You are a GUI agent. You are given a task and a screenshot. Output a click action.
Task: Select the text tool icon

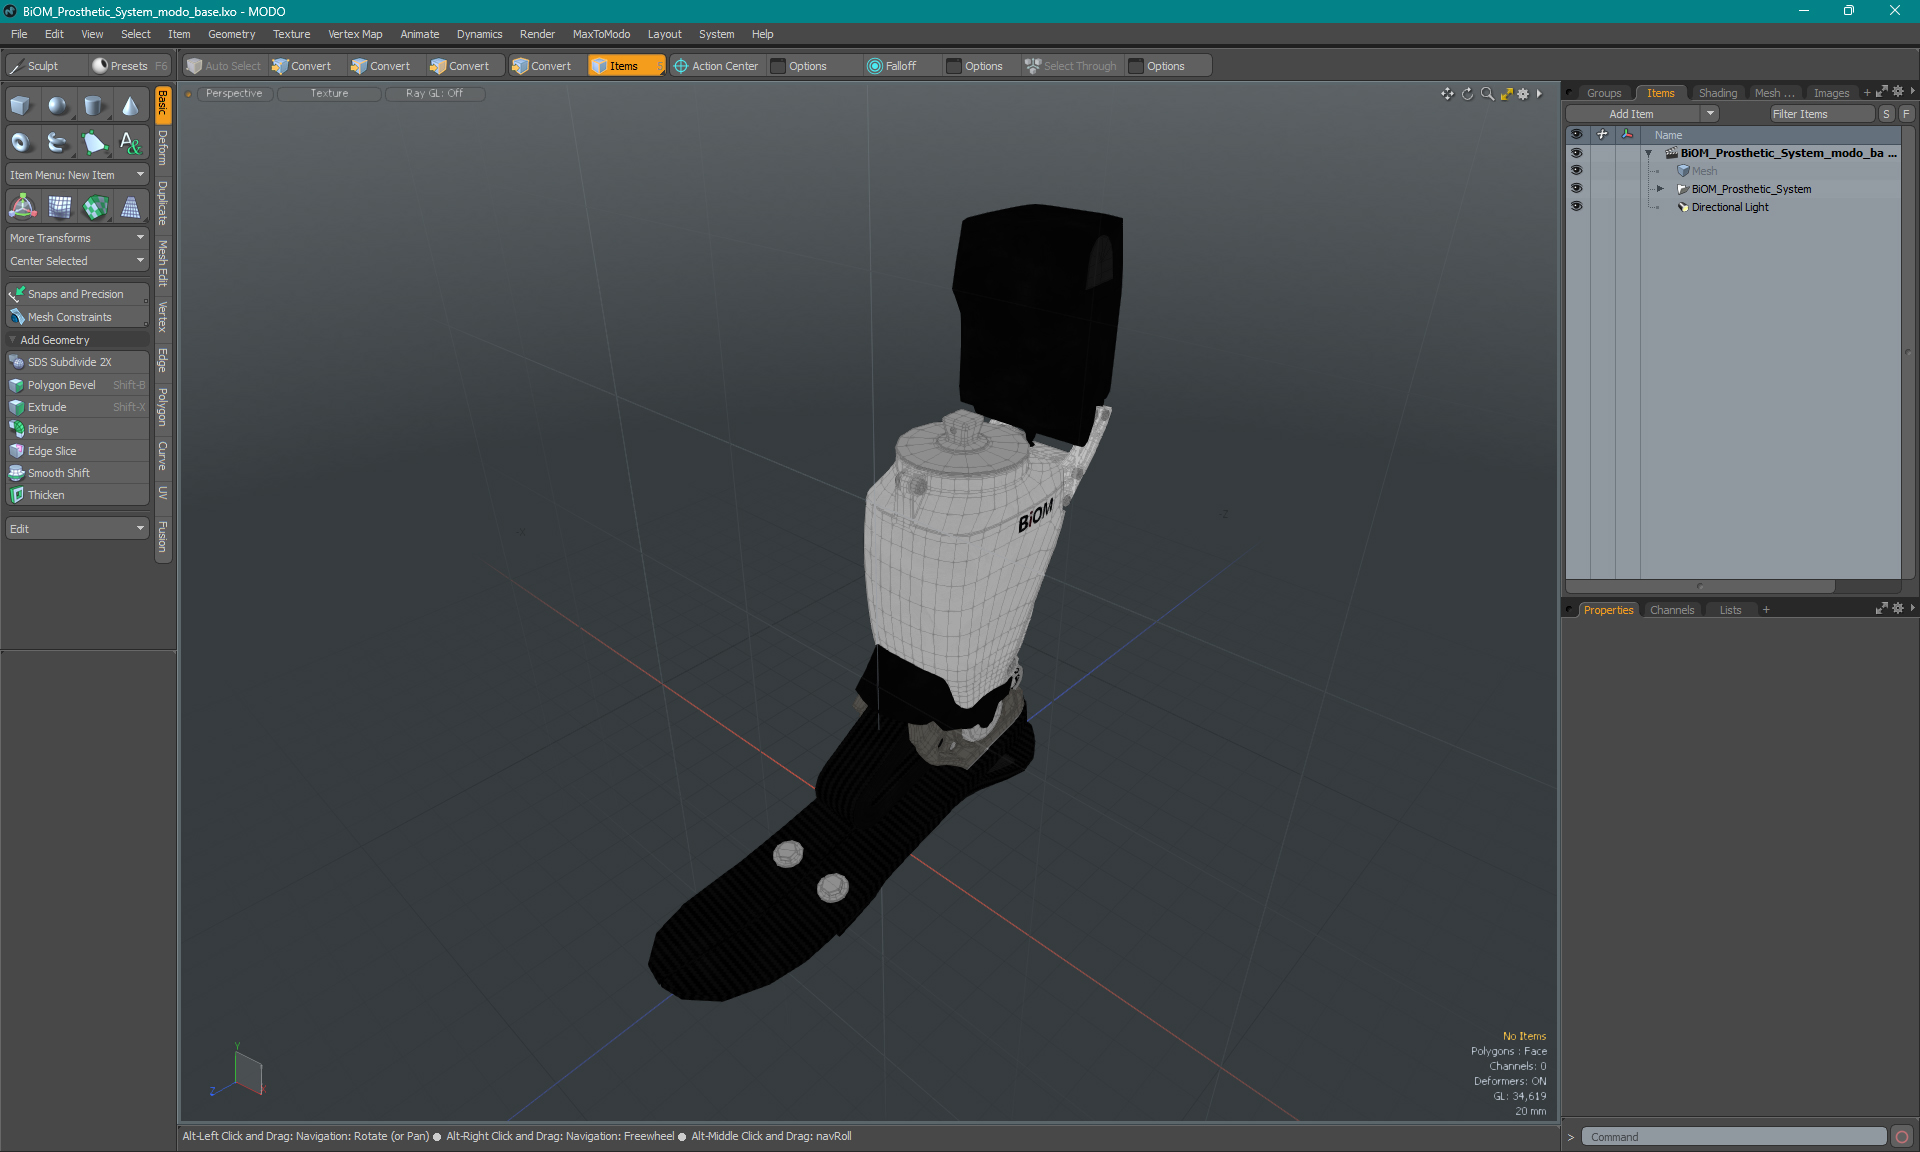[130, 142]
